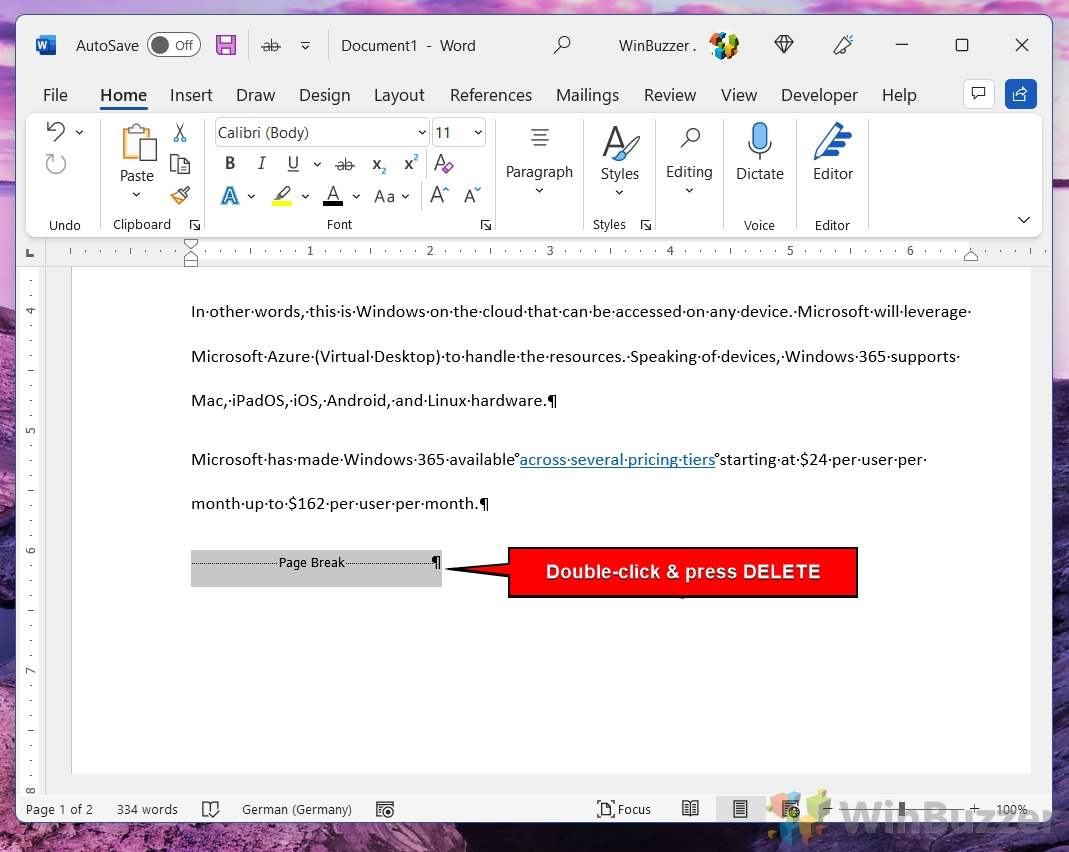Click the Microsoft 365 diamond icon
Image resolution: width=1069 pixels, height=852 pixels.
(784, 45)
